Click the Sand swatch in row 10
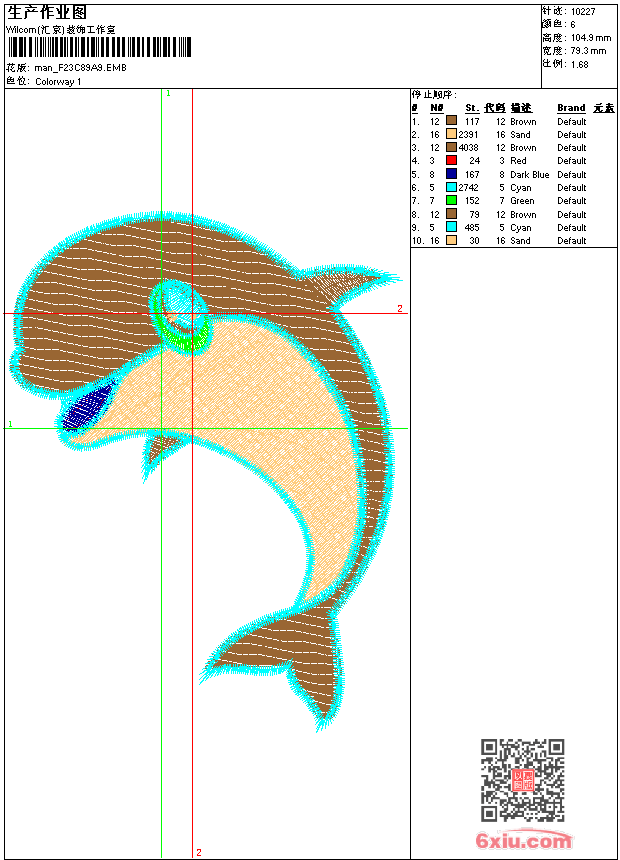This screenshot has width=620, height=860. pos(452,240)
